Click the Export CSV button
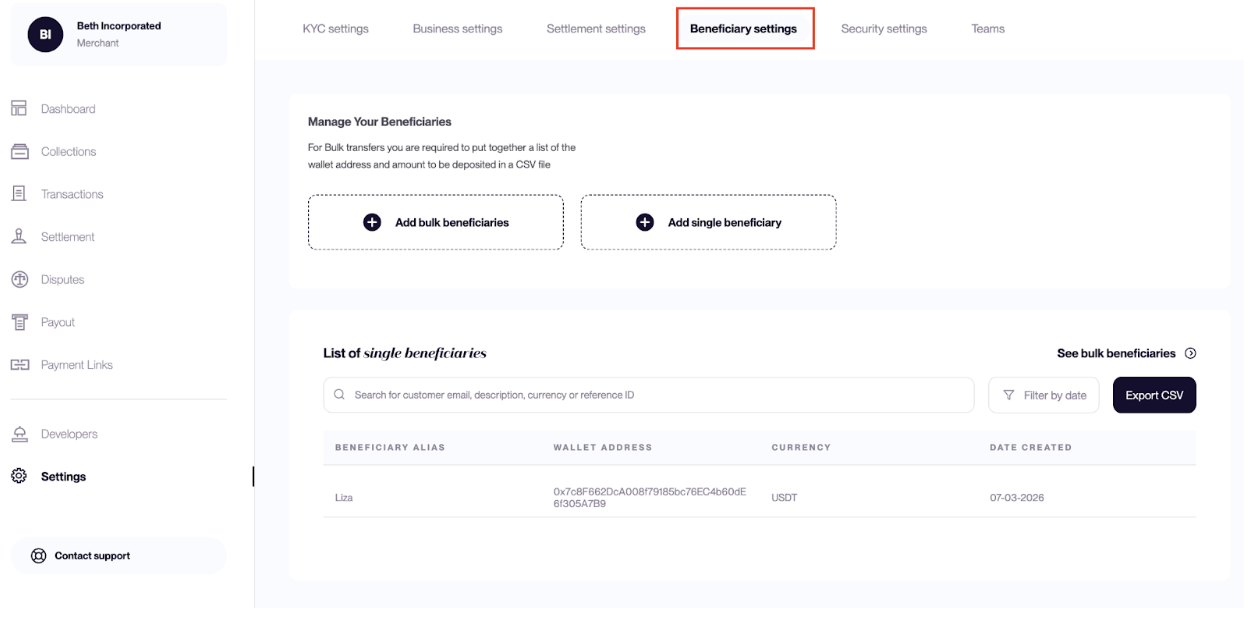This screenshot has width=1256, height=622. coord(1154,395)
